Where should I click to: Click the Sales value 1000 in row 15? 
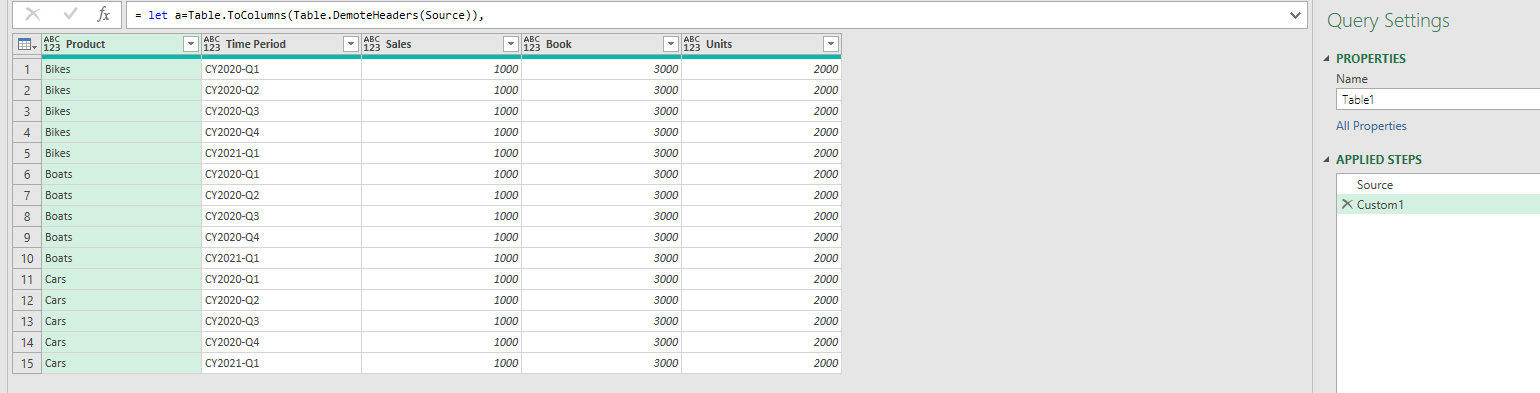(x=441, y=363)
